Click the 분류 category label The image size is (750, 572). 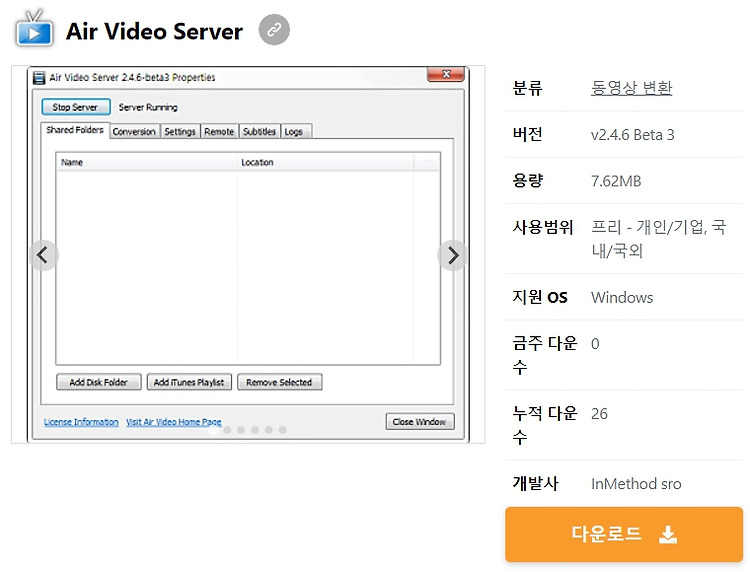click(527, 88)
